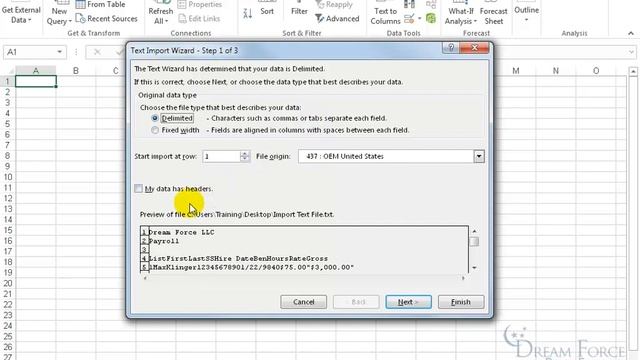Select the Delimited radio option
The width and height of the screenshot is (640, 360).
click(x=155, y=118)
